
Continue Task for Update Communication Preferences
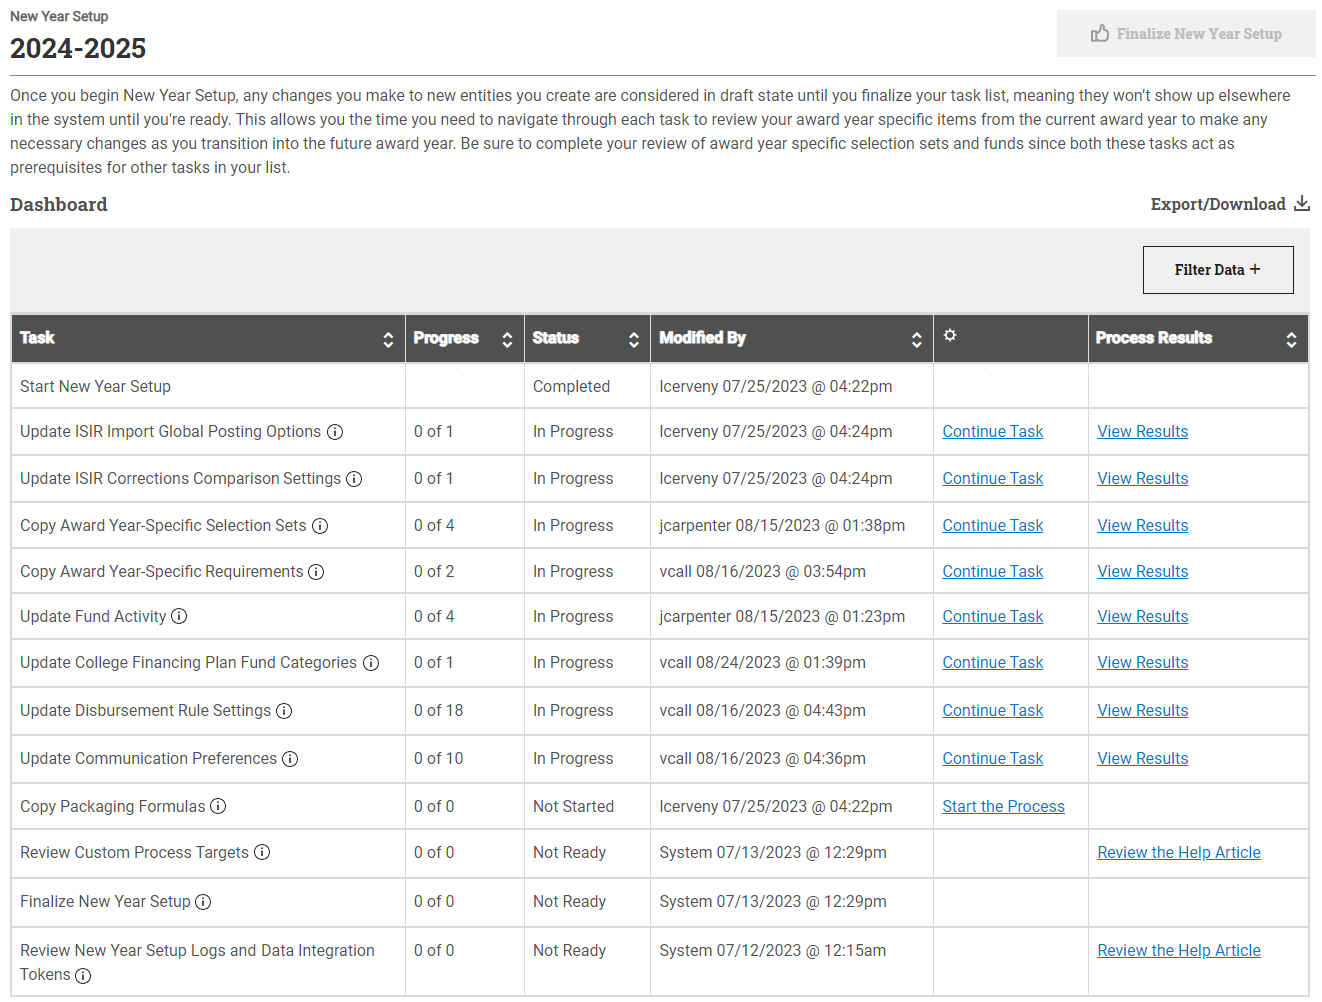[x=992, y=759]
